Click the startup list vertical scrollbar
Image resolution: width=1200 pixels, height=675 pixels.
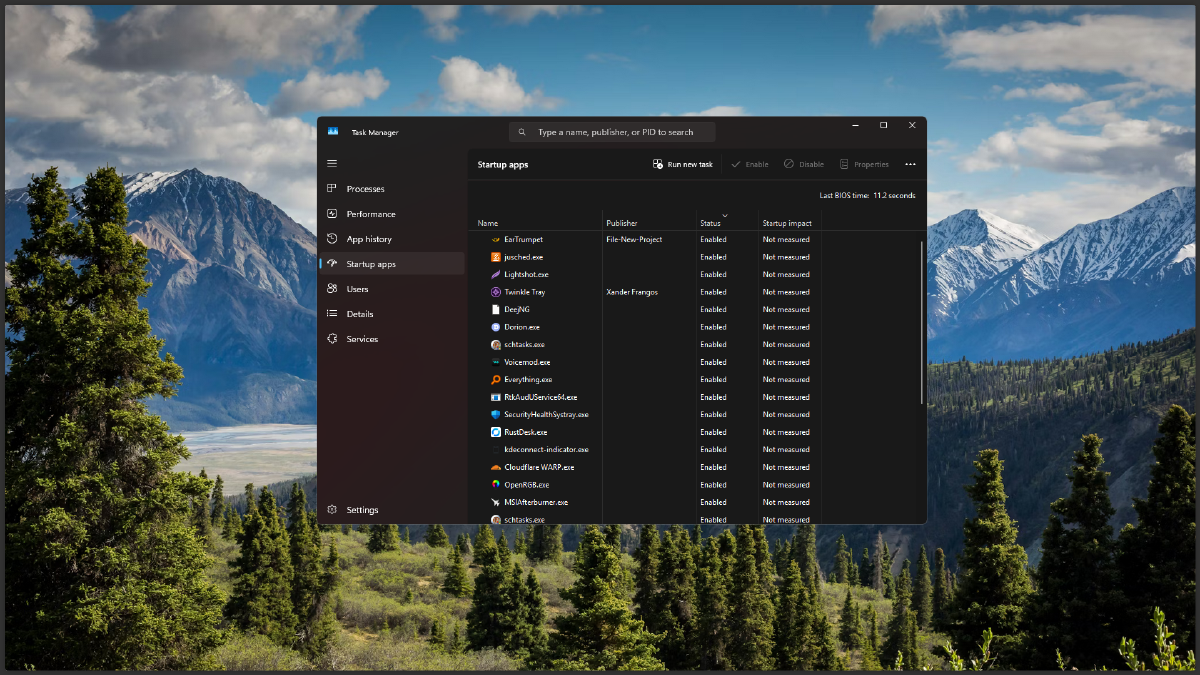click(922, 320)
